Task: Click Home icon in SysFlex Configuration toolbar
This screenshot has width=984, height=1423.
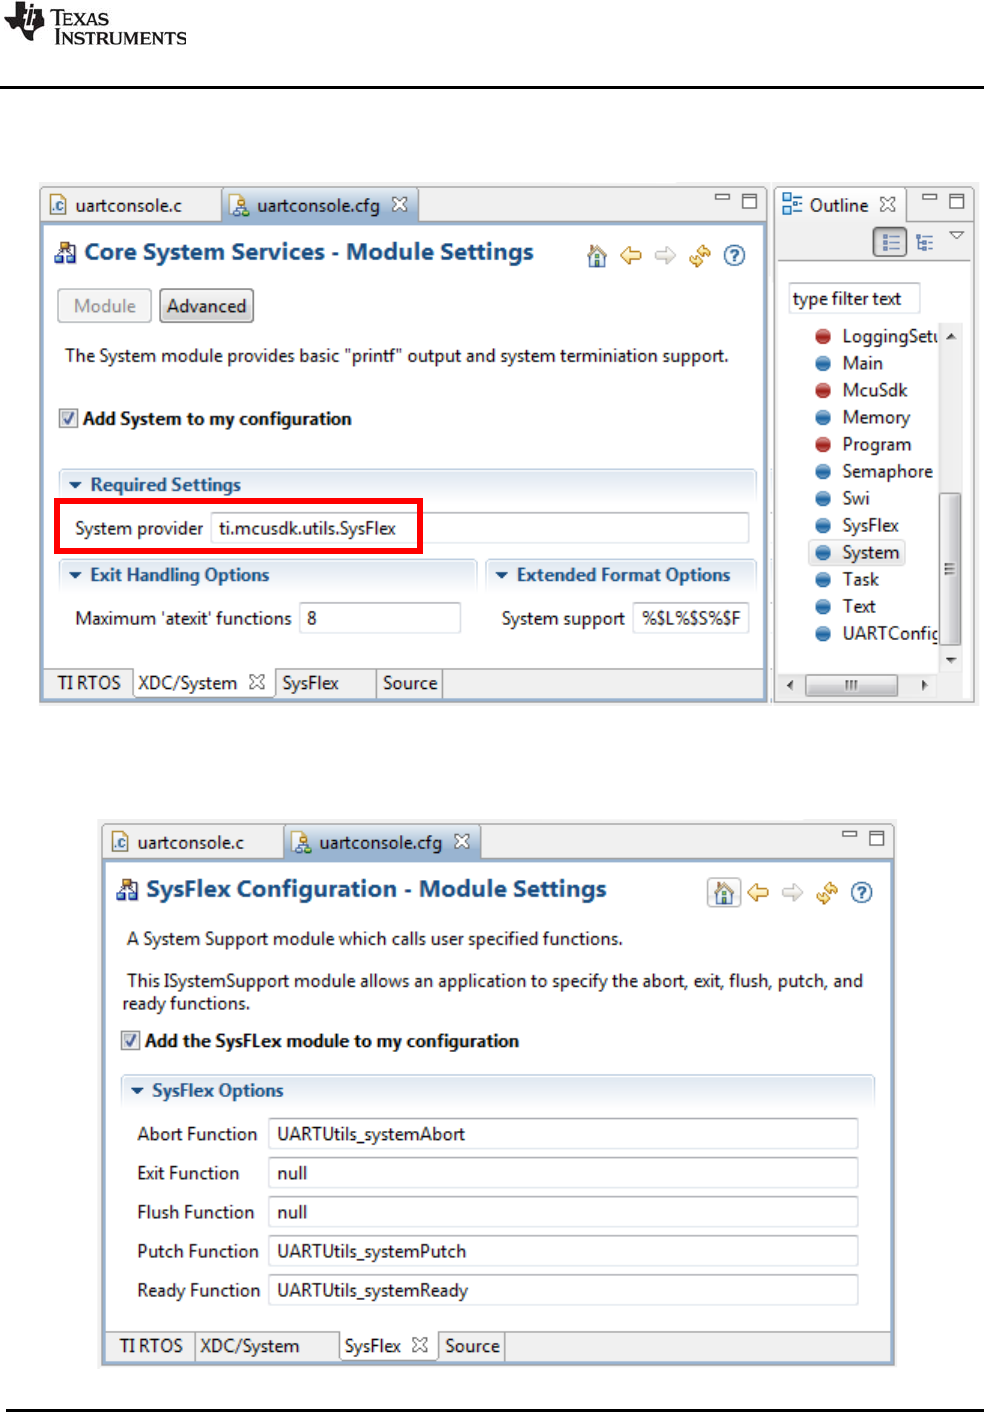Action: pos(724,893)
